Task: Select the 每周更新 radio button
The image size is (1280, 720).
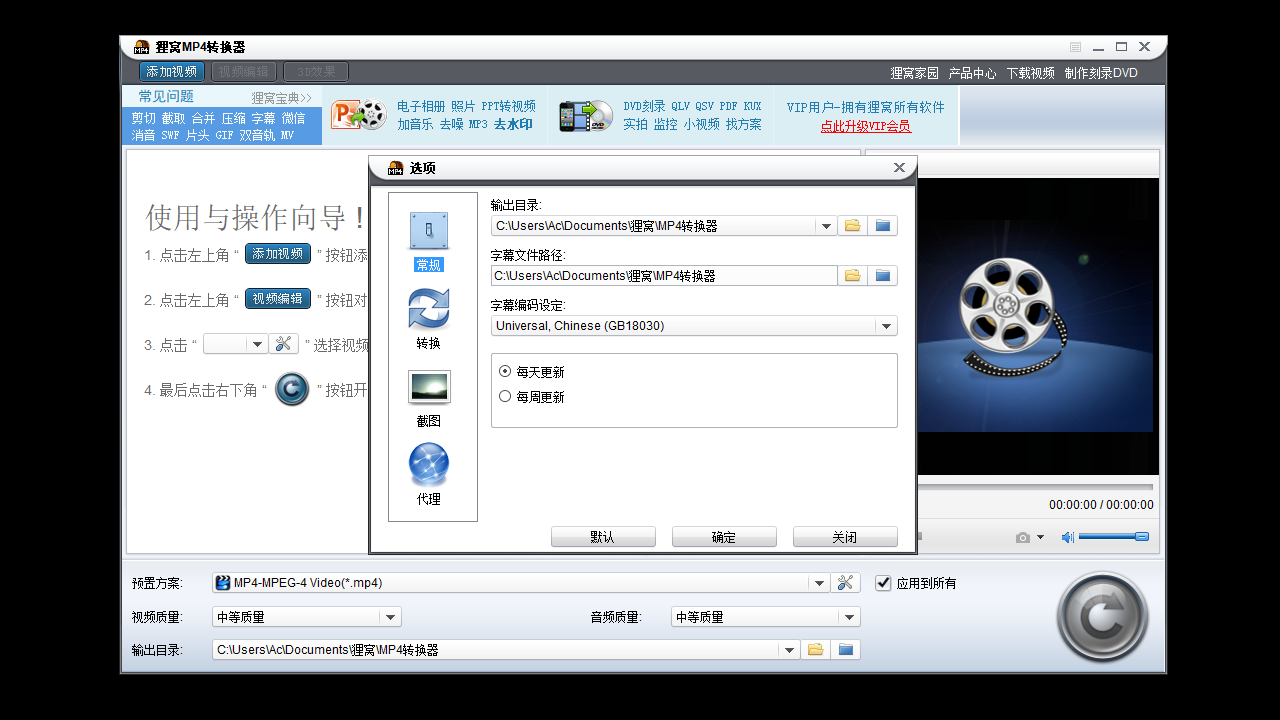Action: coord(505,396)
